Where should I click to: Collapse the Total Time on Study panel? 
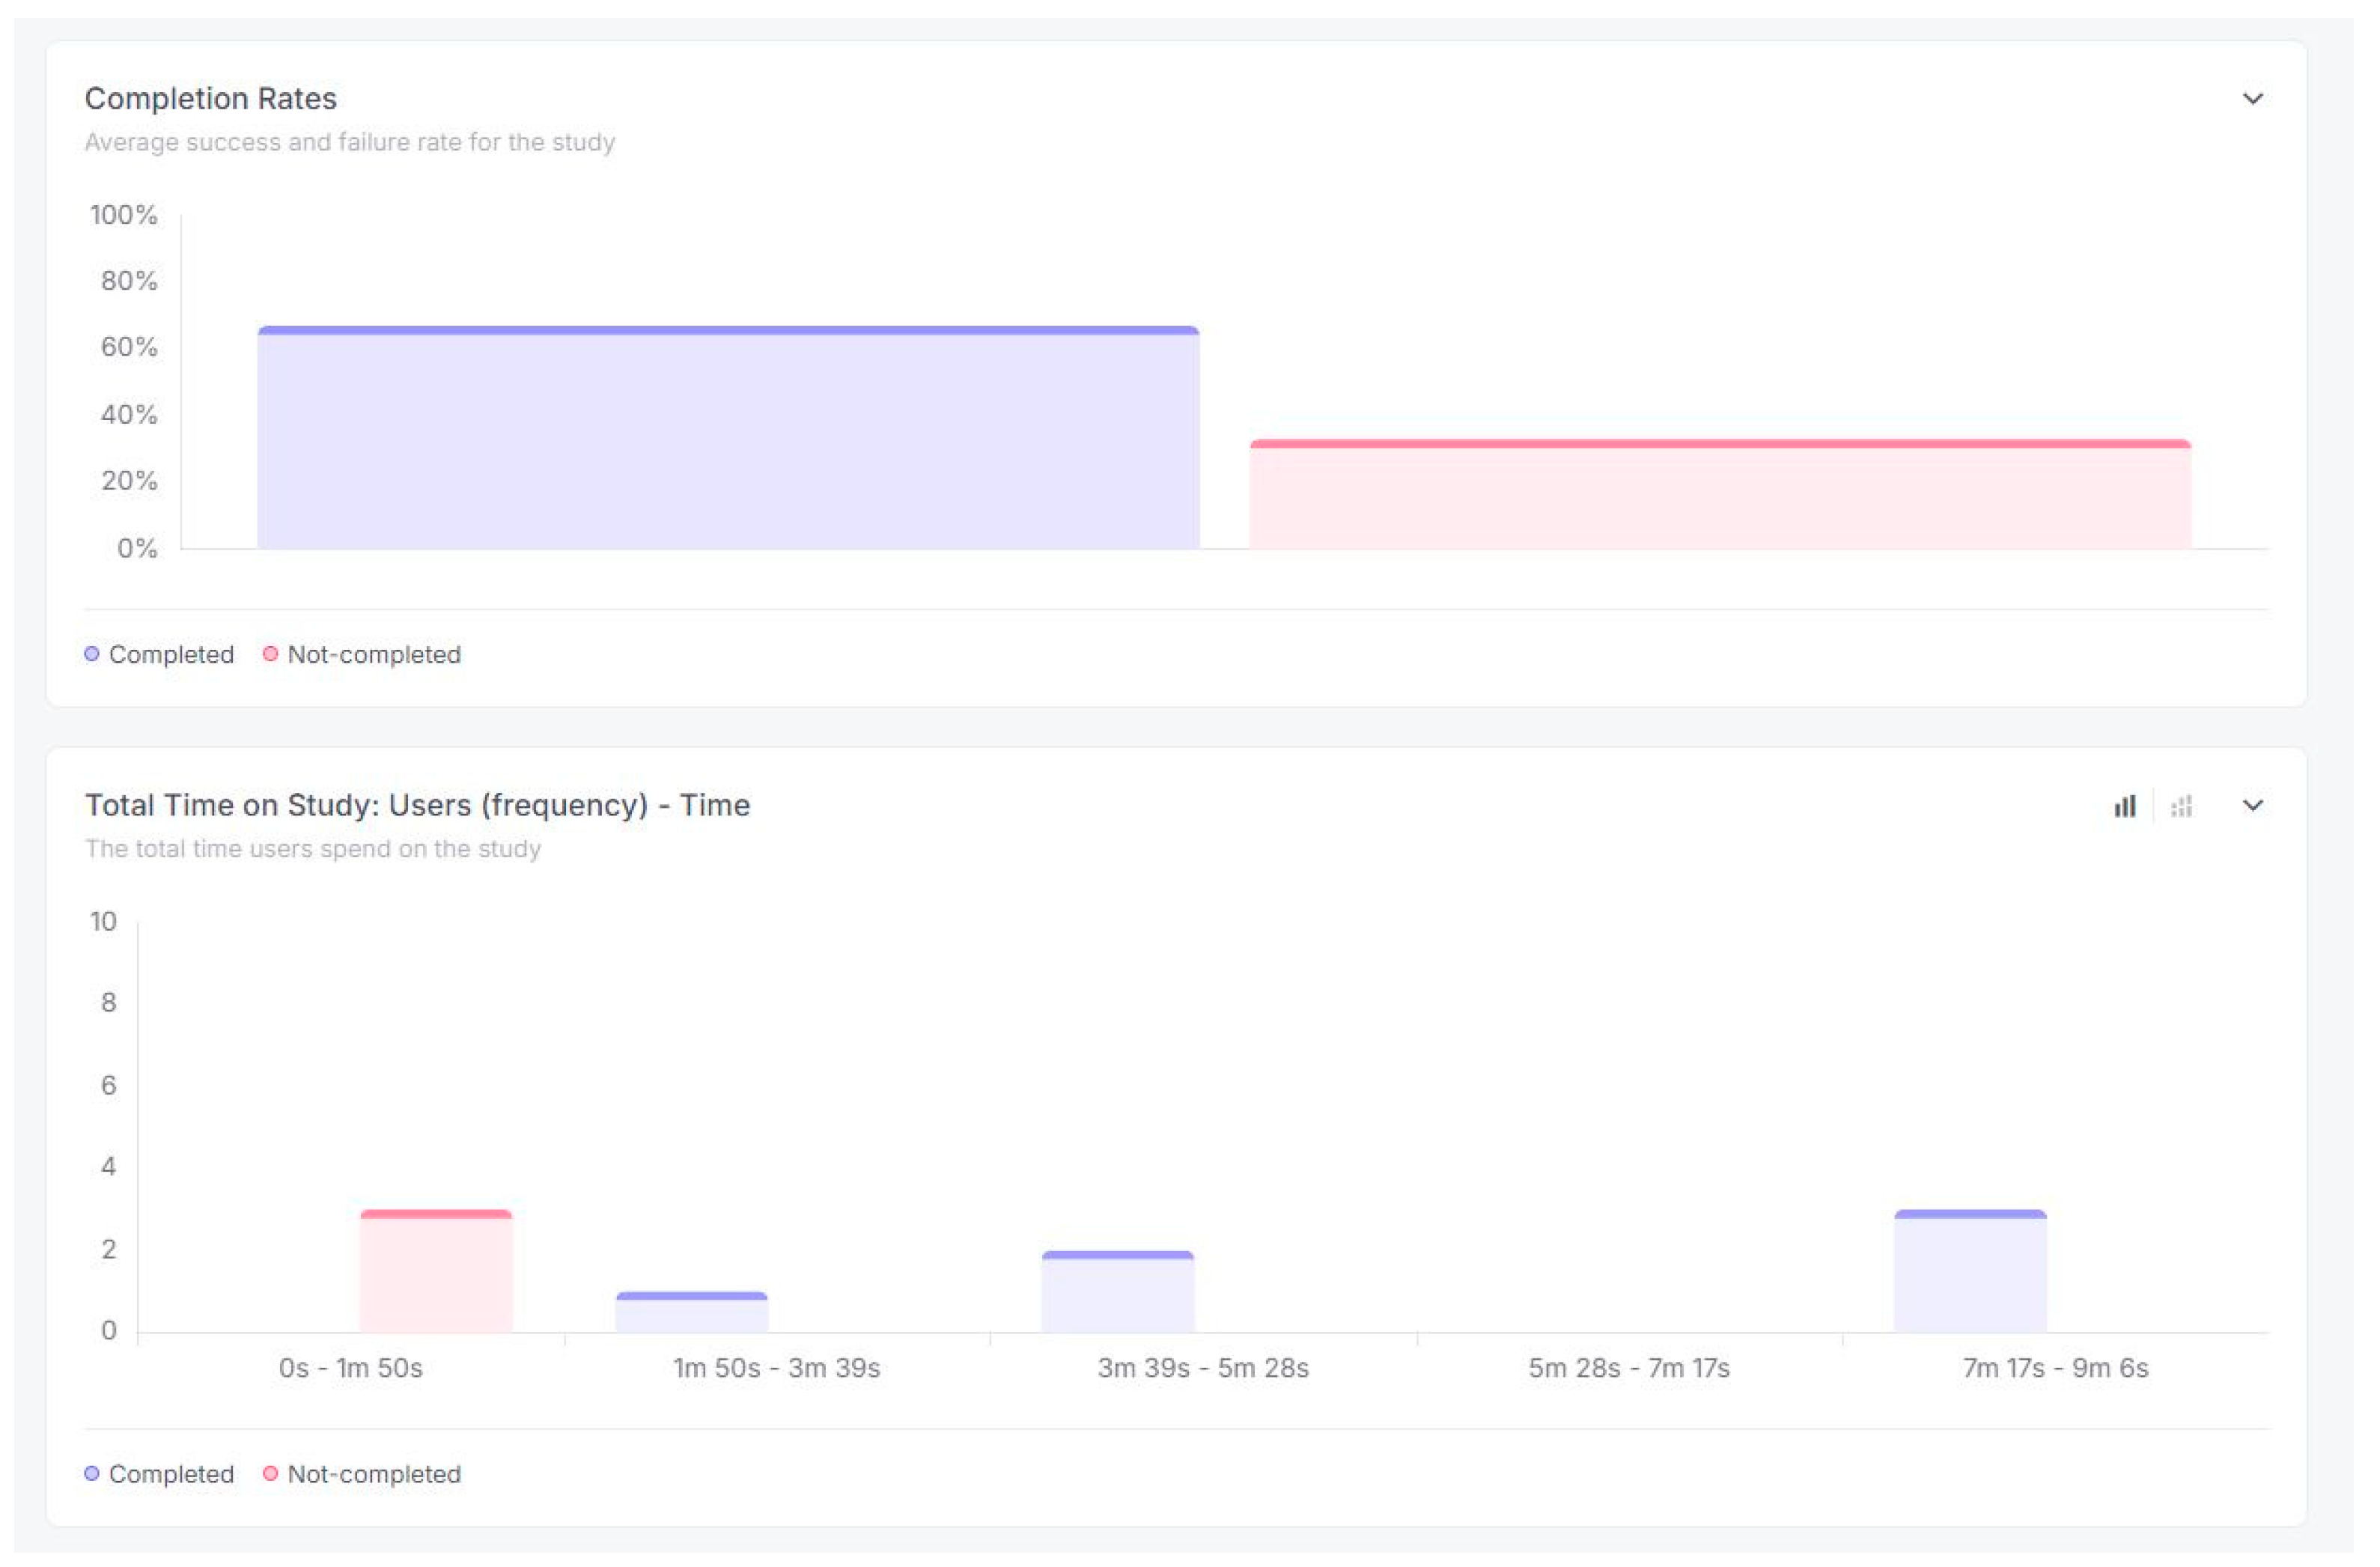pyautogui.click(x=2252, y=806)
